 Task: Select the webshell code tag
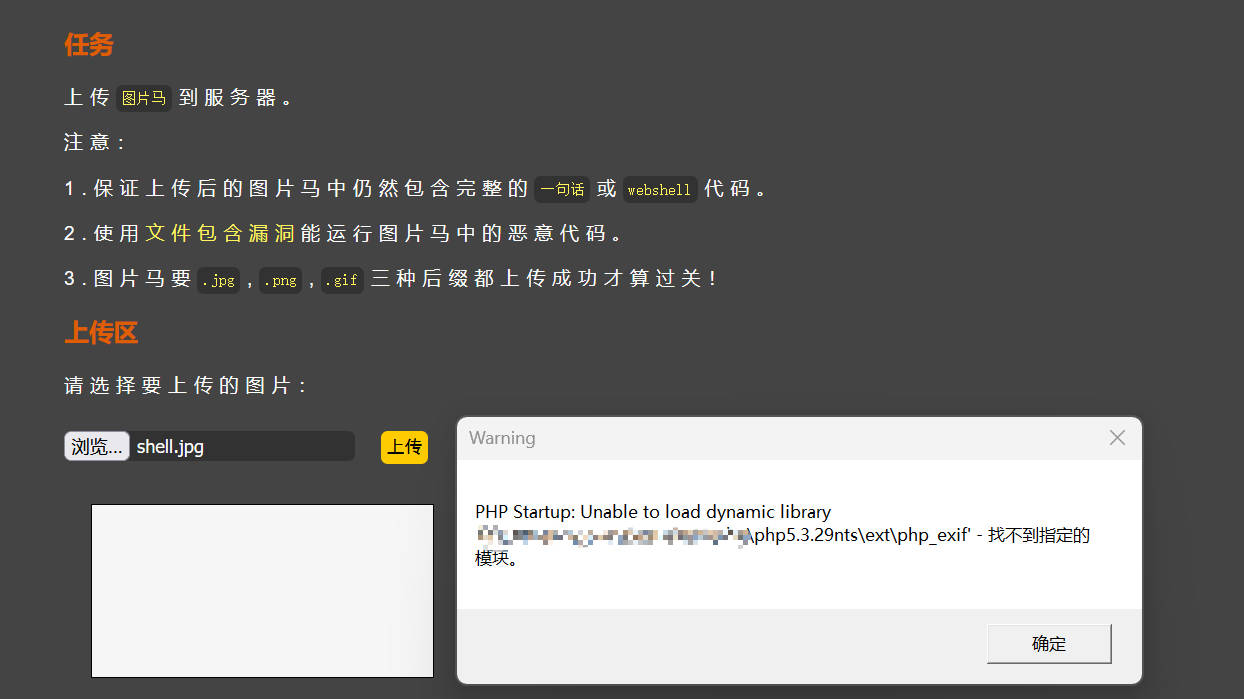tap(659, 189)
